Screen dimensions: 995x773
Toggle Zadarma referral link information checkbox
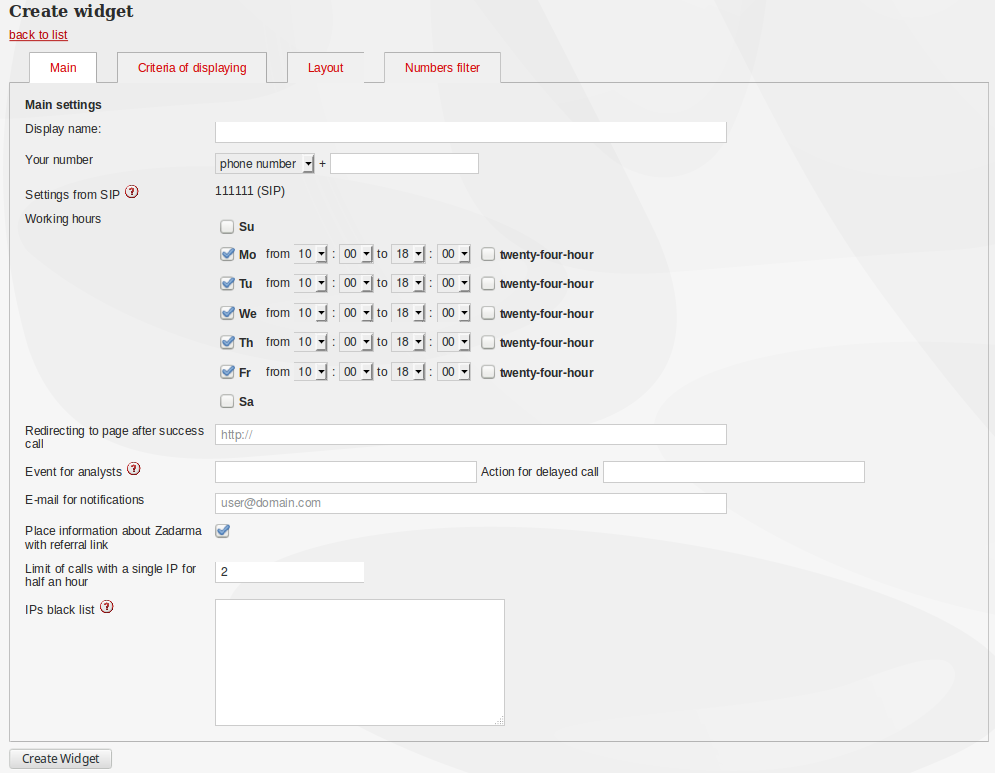pos(223,531)
